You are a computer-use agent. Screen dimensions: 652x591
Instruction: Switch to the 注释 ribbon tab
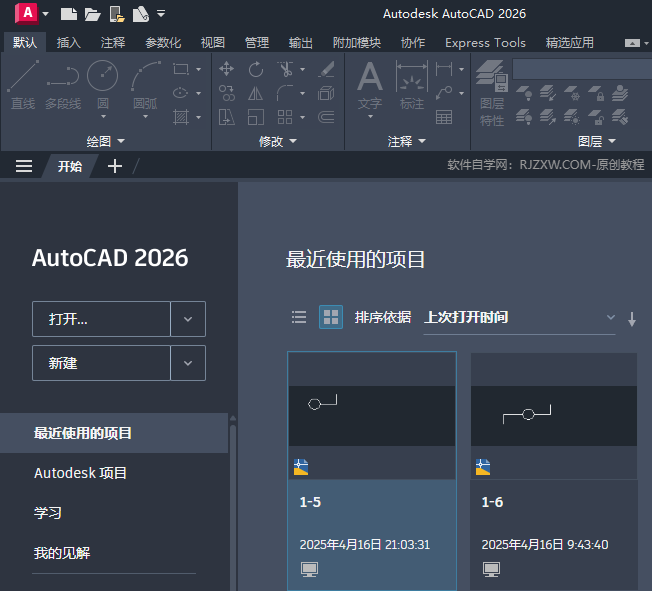[113, 42]
